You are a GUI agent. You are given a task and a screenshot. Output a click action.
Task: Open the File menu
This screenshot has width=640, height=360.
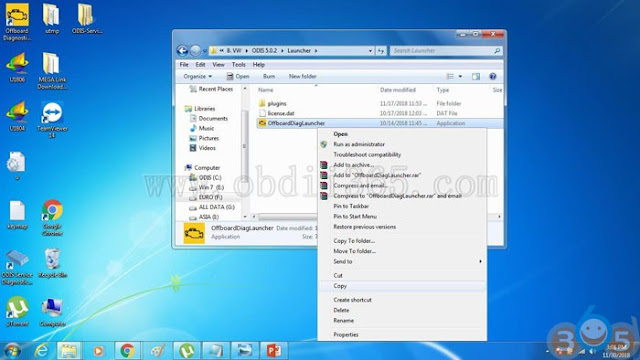pyautogui.click(x=184, y=64)
